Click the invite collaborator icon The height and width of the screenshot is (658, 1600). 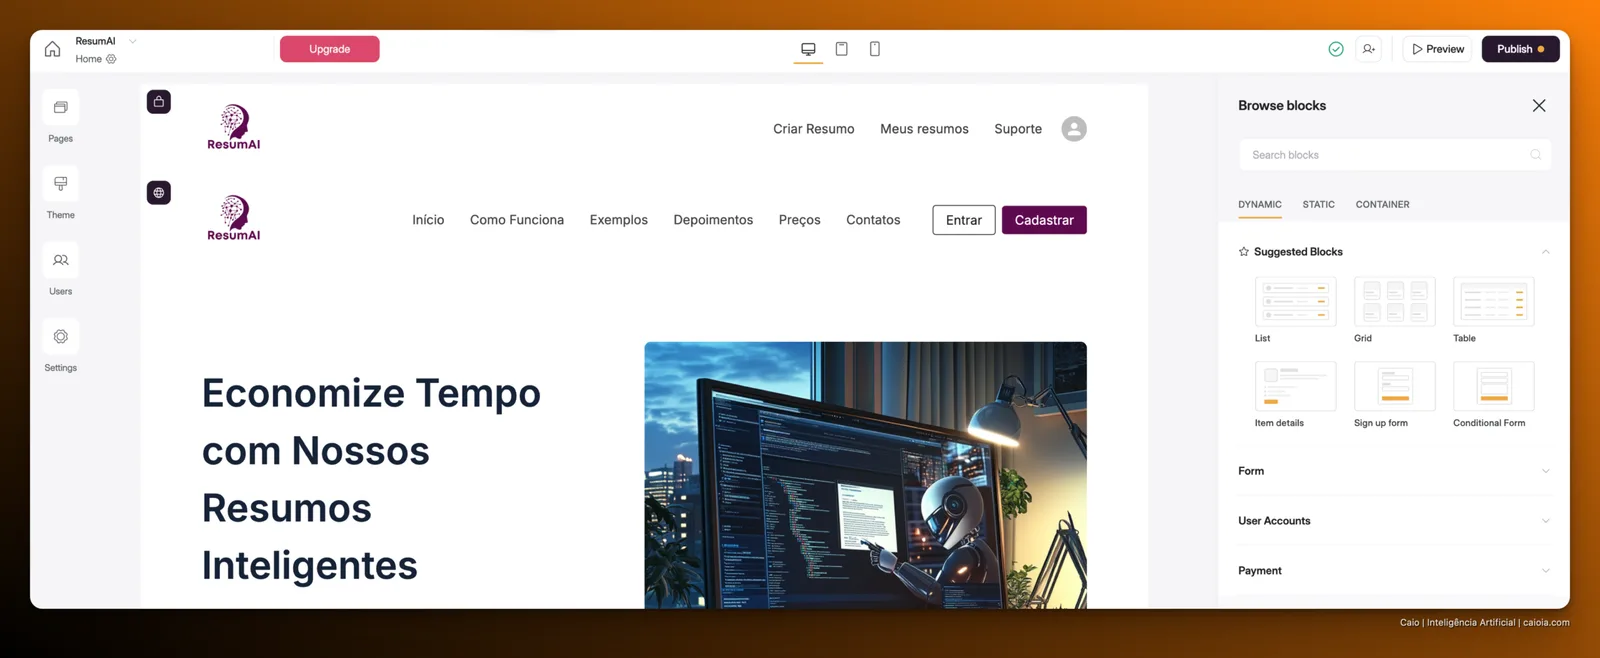(x=1369, y=49)
